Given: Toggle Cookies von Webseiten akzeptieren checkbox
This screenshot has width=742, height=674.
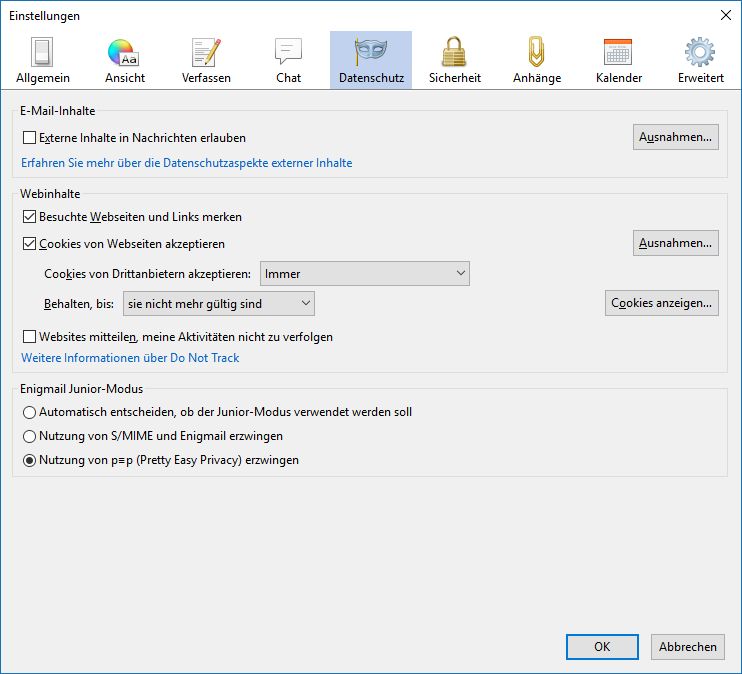Looking at the screenshot, I should pyautogui.click(x=30, y=243).
